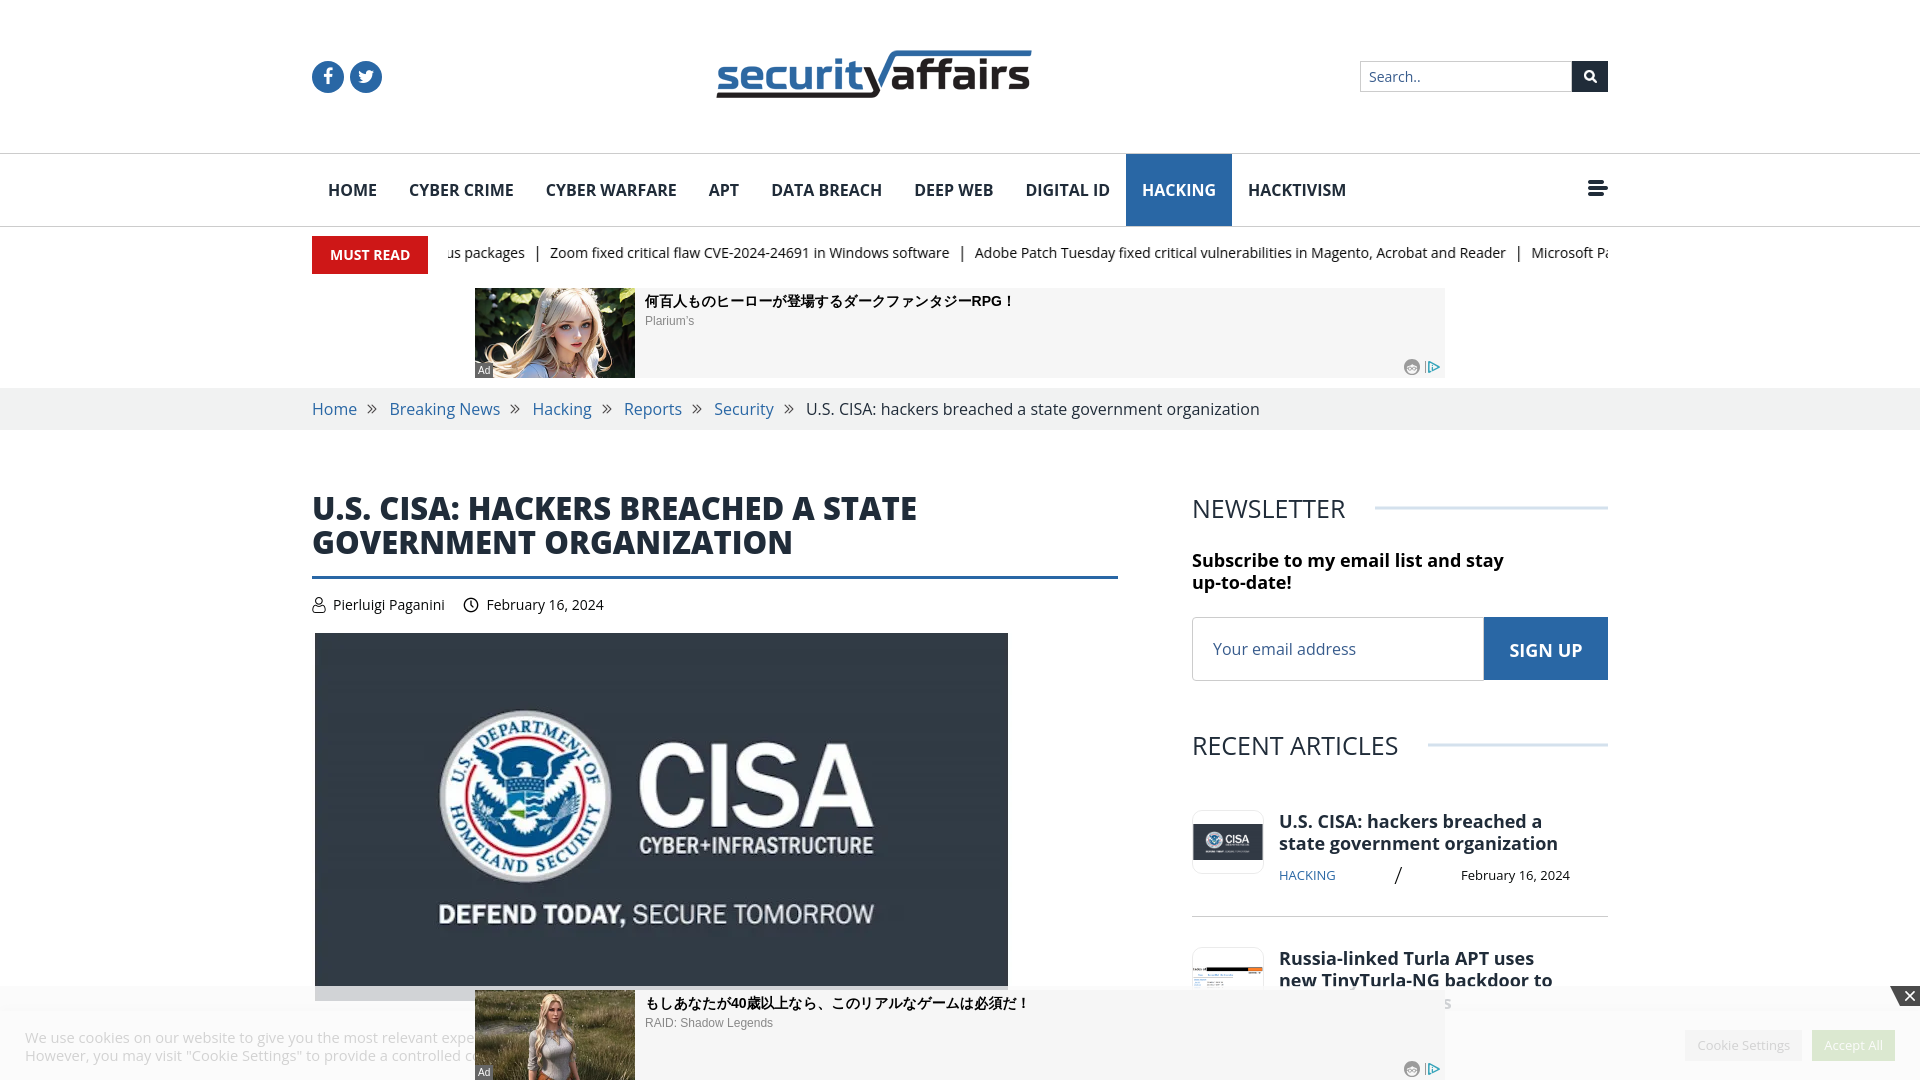The width and height of the screenshot is (1920, 1080).
Task: Accept all cookies toggle
Action: click(x=1853, y=1044)
